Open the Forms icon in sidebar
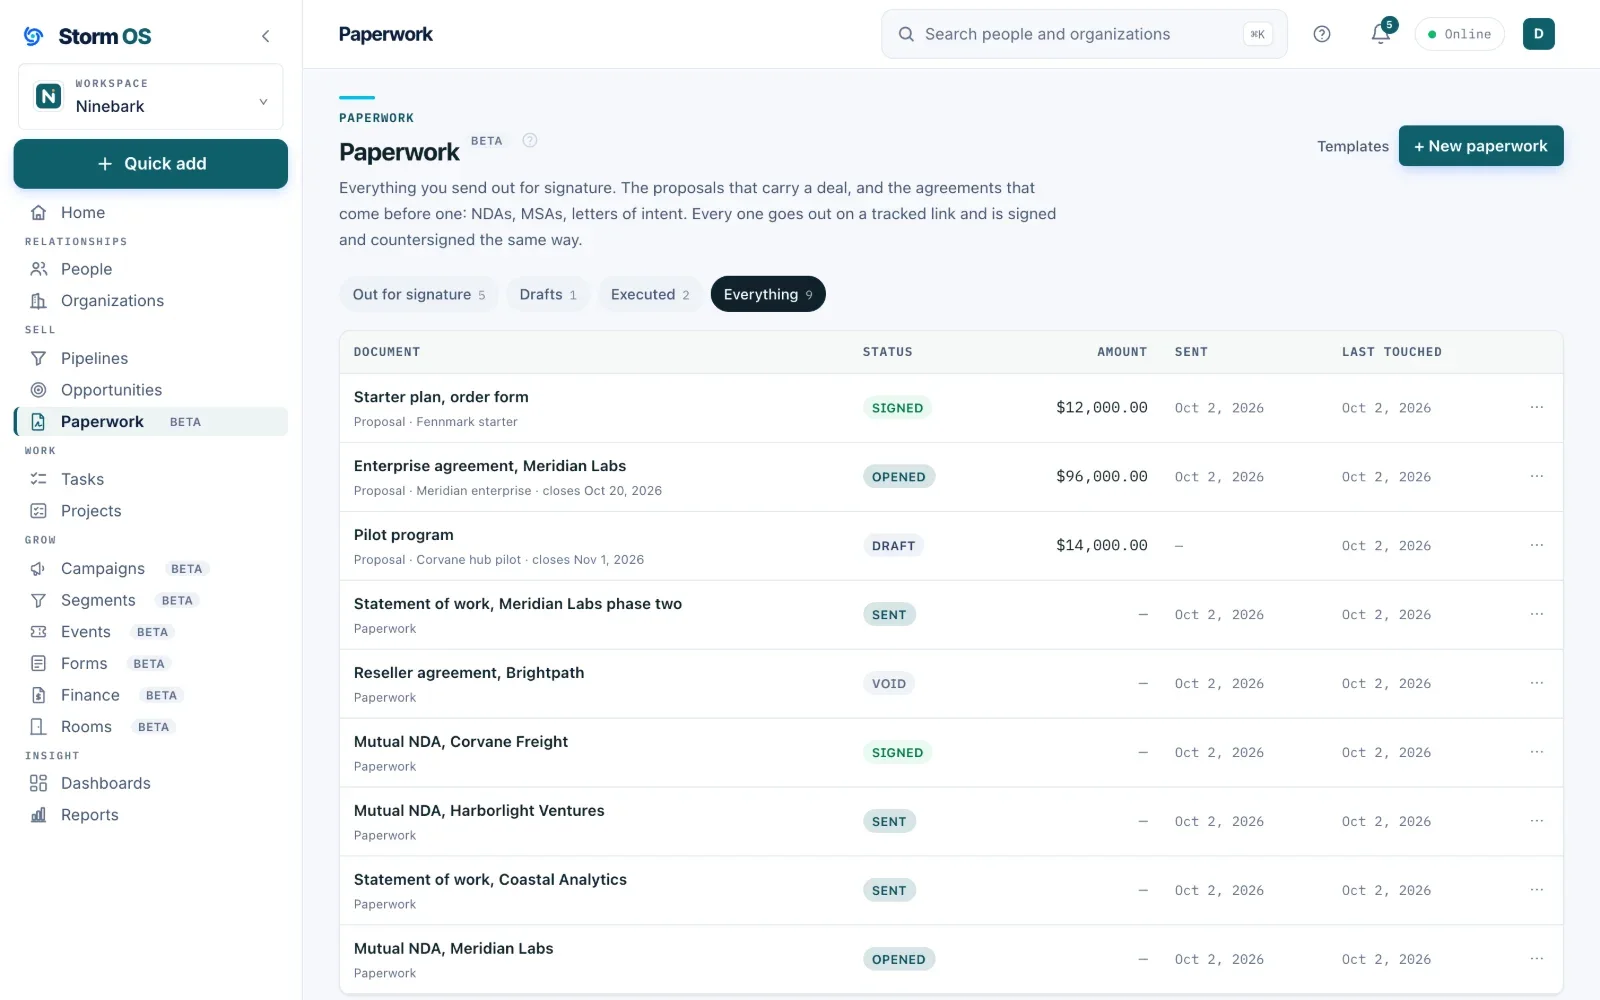Screen dimensions: 1600x1000 [38, 664]
